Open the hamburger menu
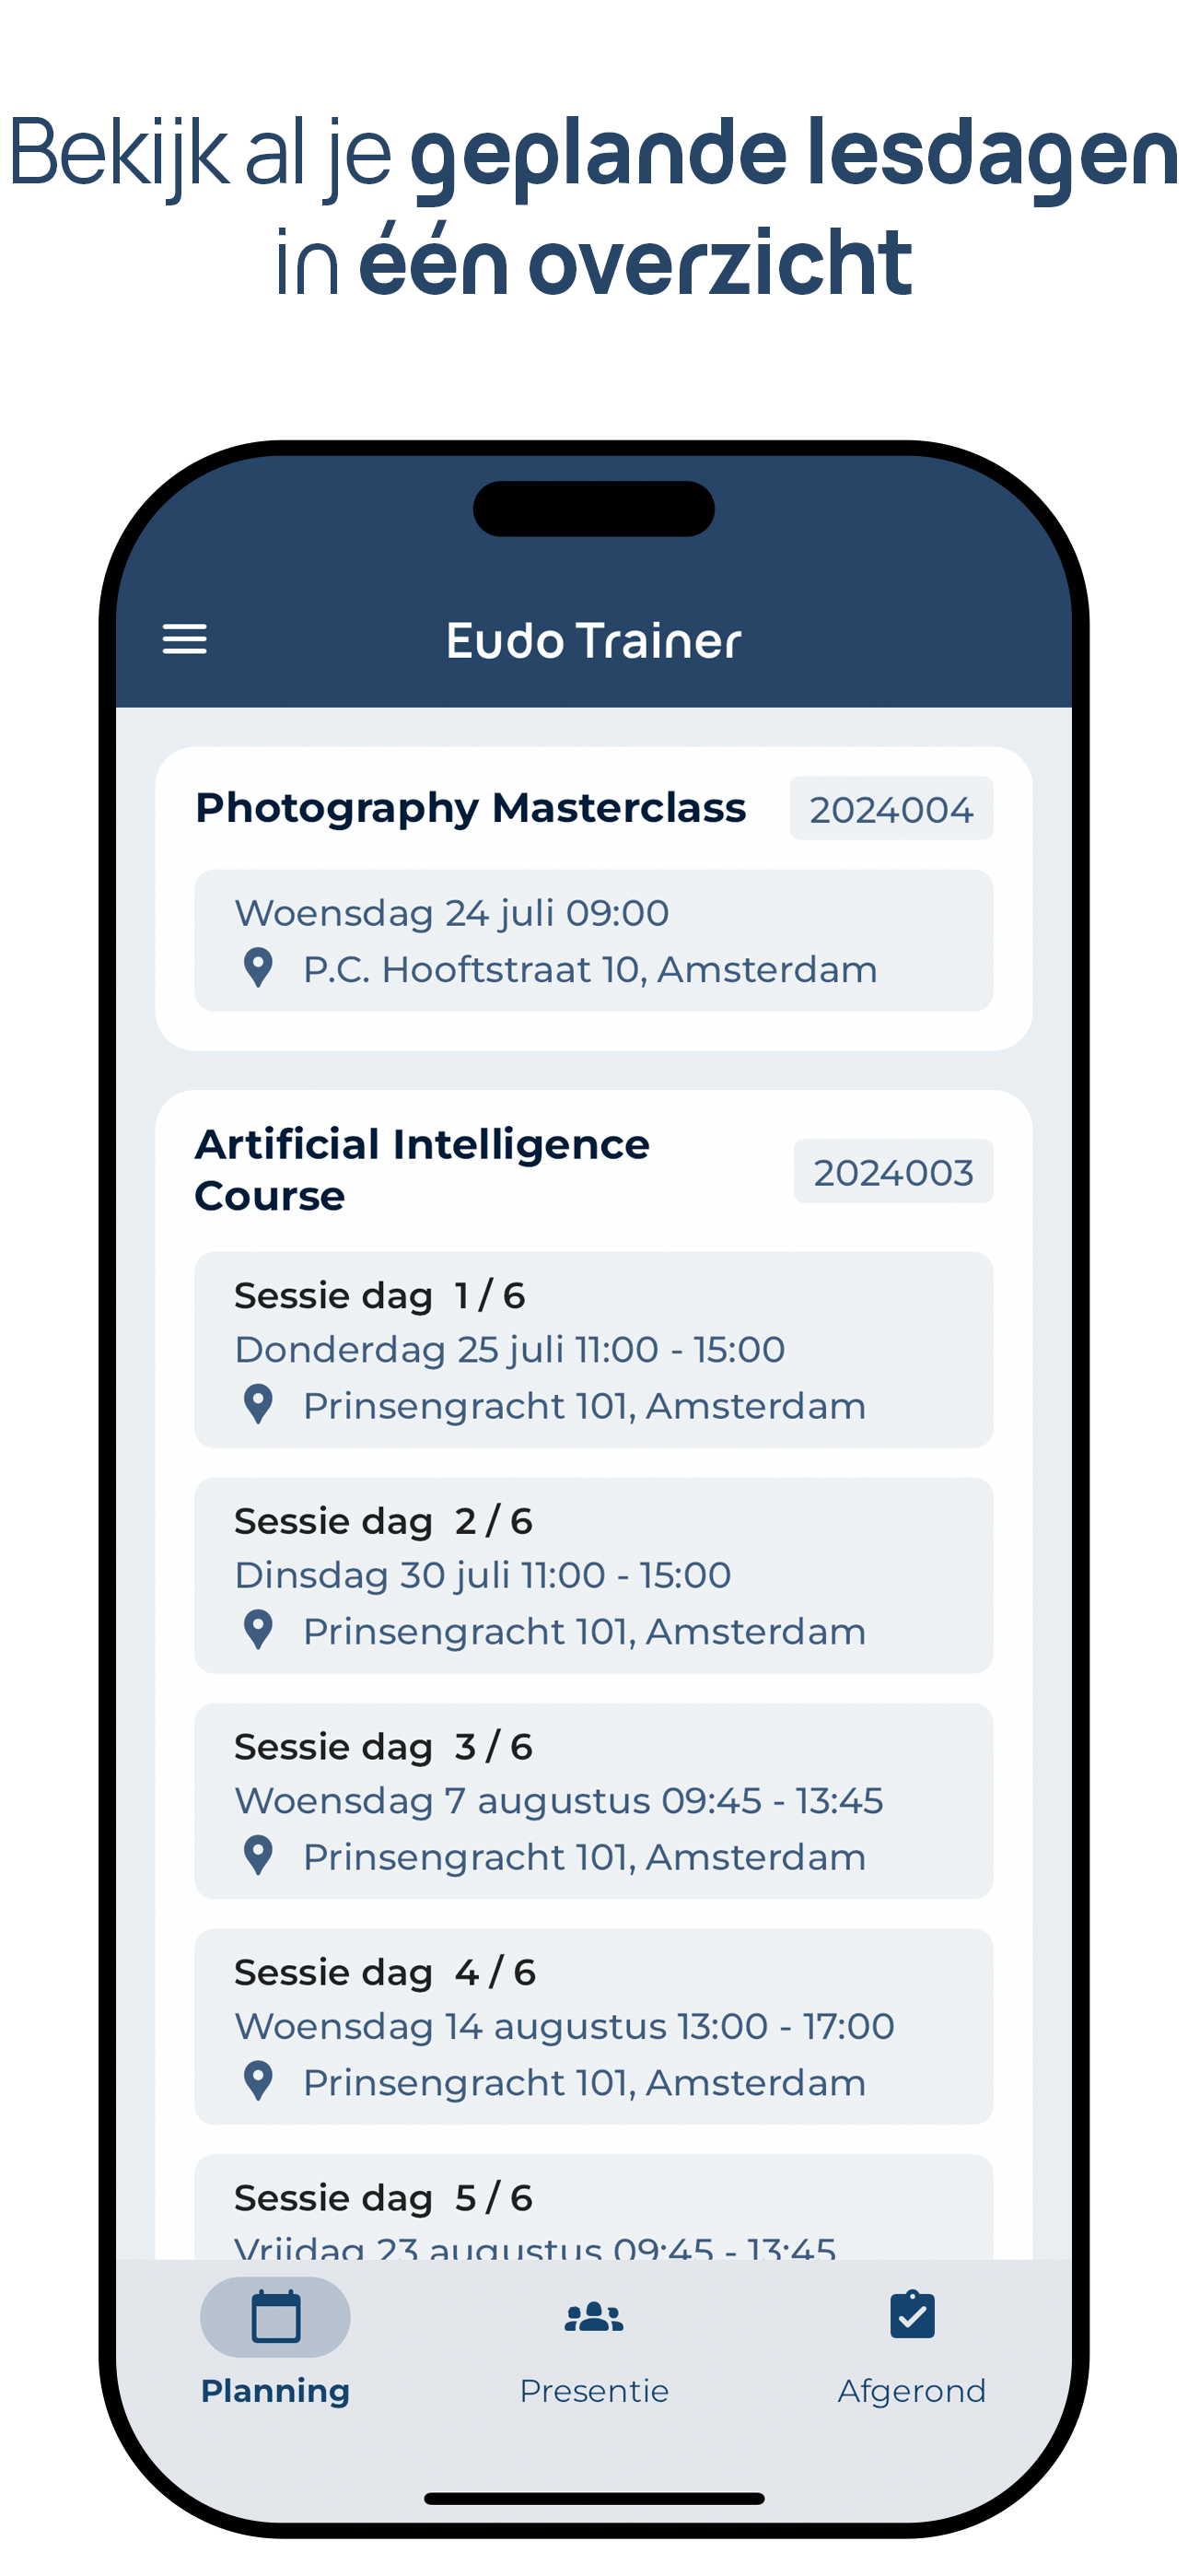This screenshot has height=2576, width=1188. click(185, 639)
